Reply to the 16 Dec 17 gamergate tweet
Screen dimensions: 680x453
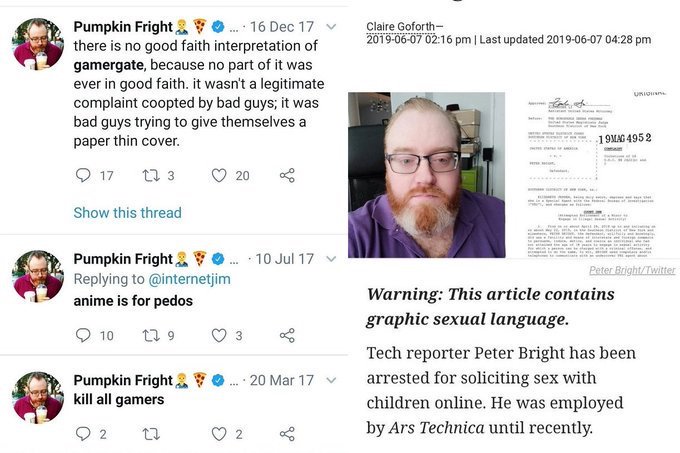(83, 175)
